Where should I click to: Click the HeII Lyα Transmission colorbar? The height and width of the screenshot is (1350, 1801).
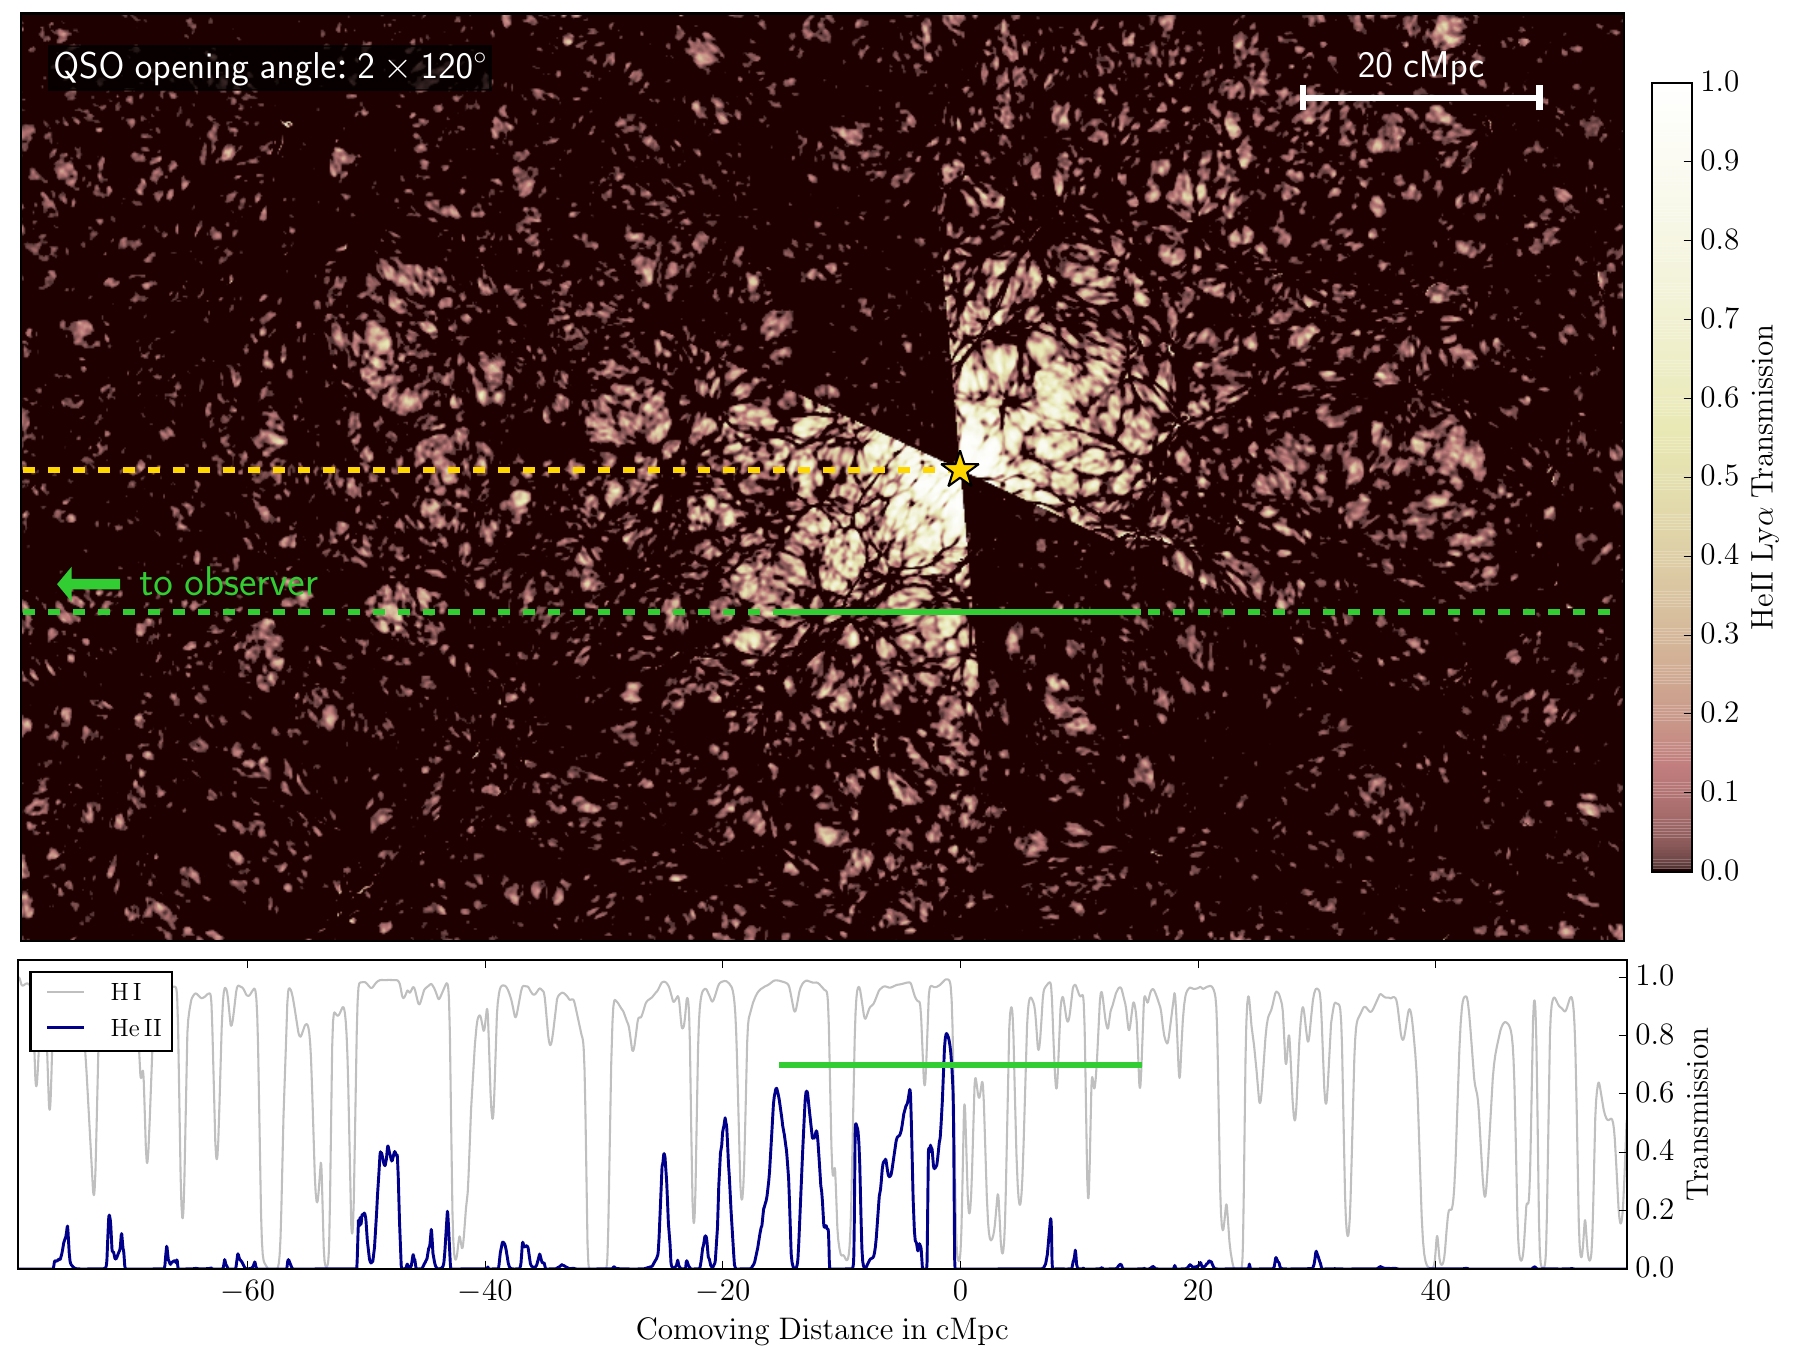[1671, 476]
